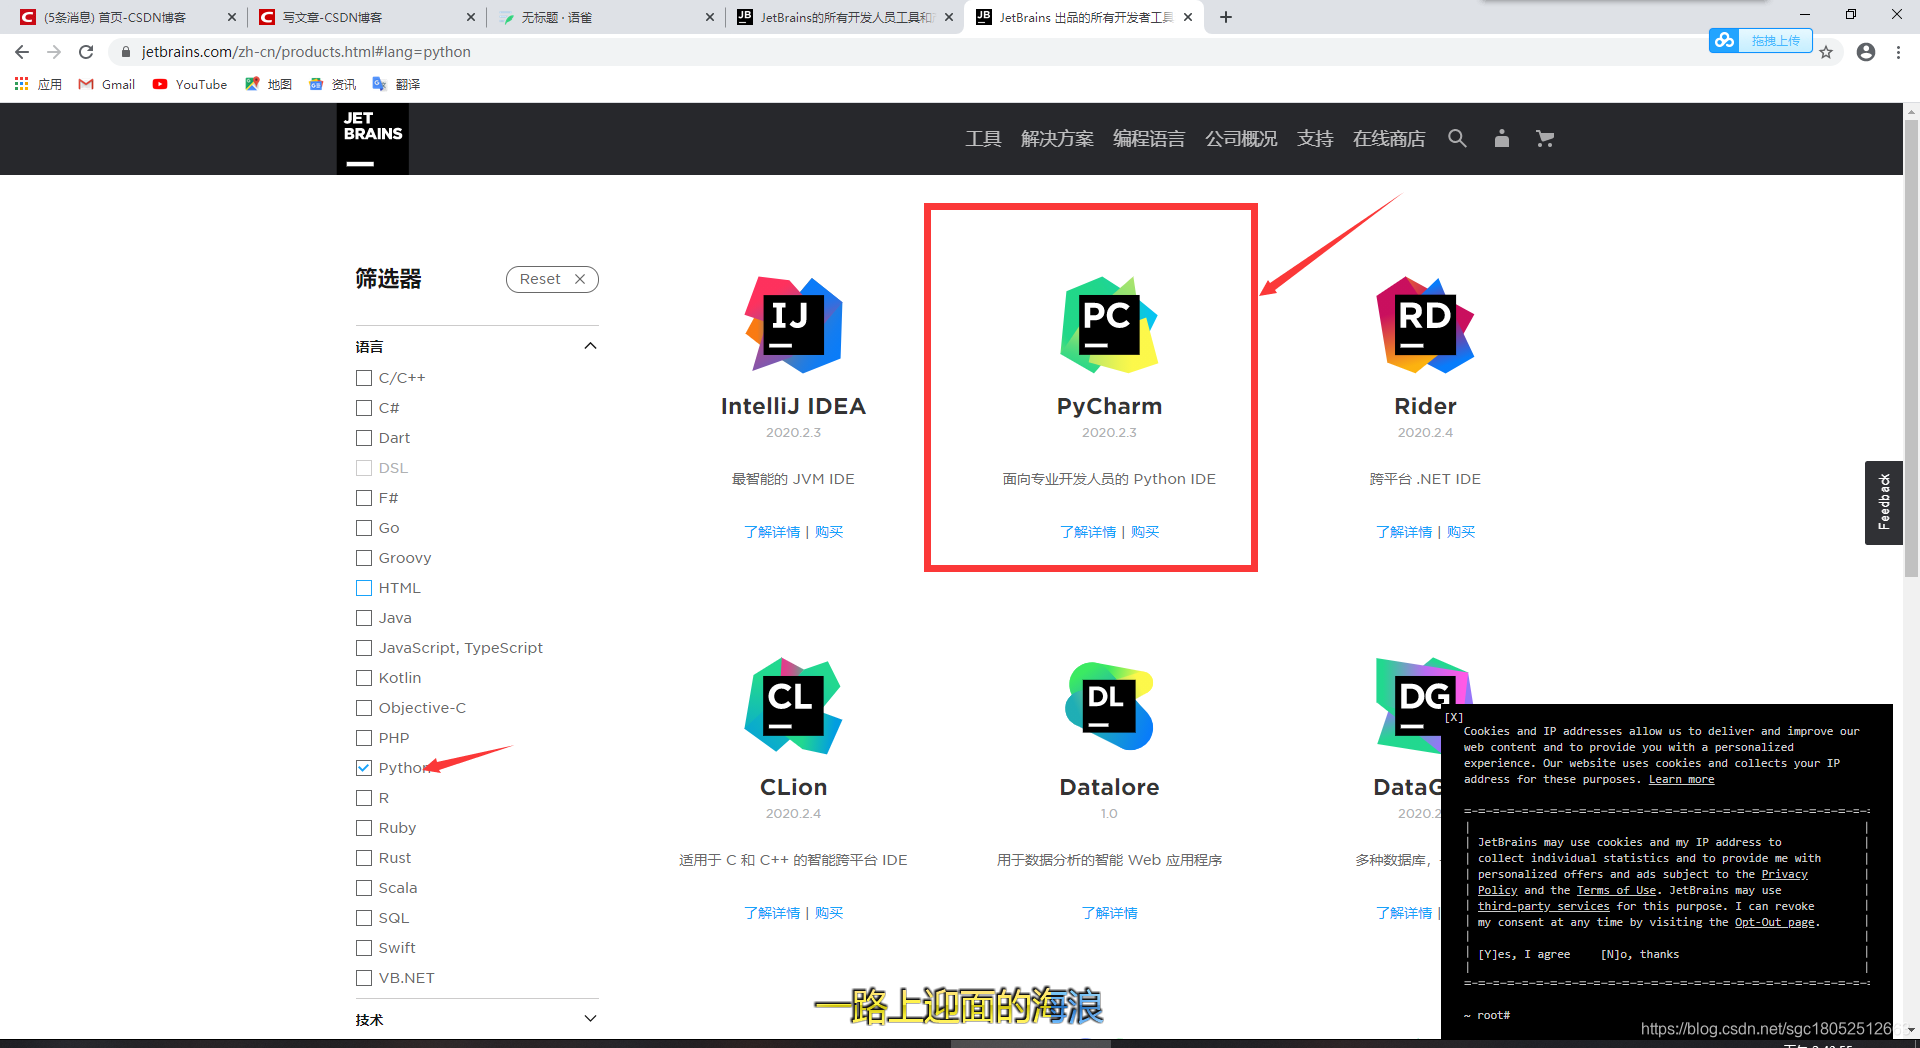Bookmark this page with the star icon

[x=1826, y=52]
